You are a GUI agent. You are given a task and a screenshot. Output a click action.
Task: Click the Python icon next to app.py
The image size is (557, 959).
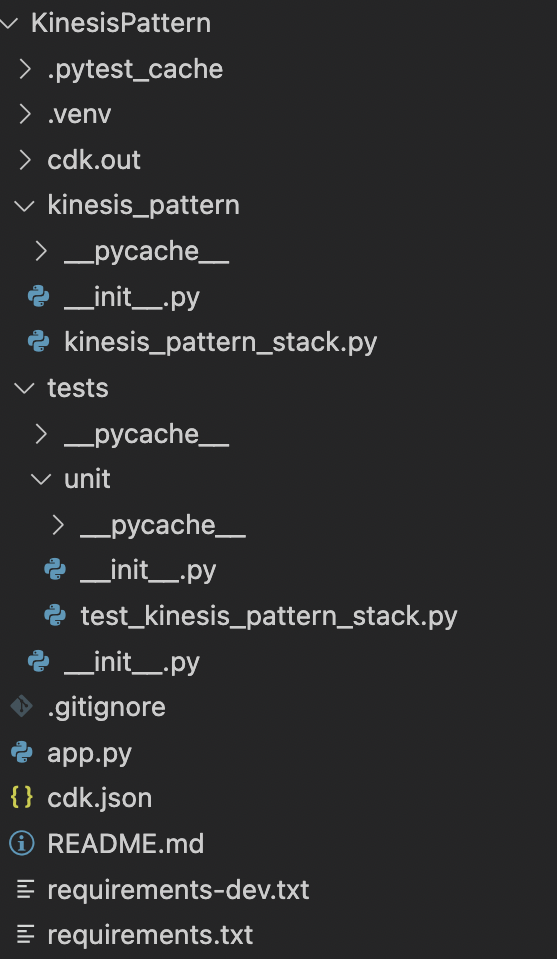[x=22, y=752]
